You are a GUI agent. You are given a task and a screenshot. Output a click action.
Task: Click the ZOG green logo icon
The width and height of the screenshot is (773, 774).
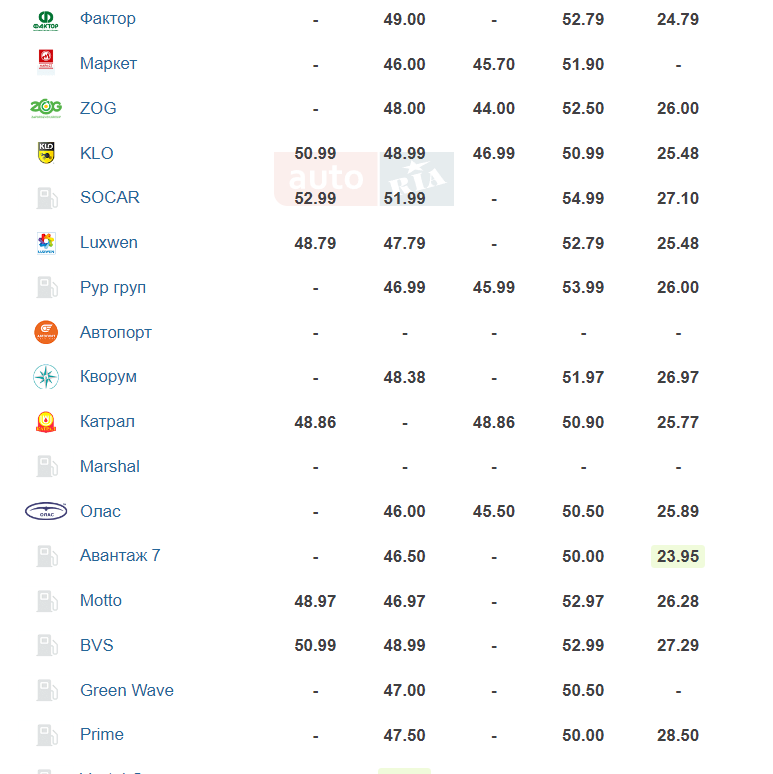(x=46, y=108)
